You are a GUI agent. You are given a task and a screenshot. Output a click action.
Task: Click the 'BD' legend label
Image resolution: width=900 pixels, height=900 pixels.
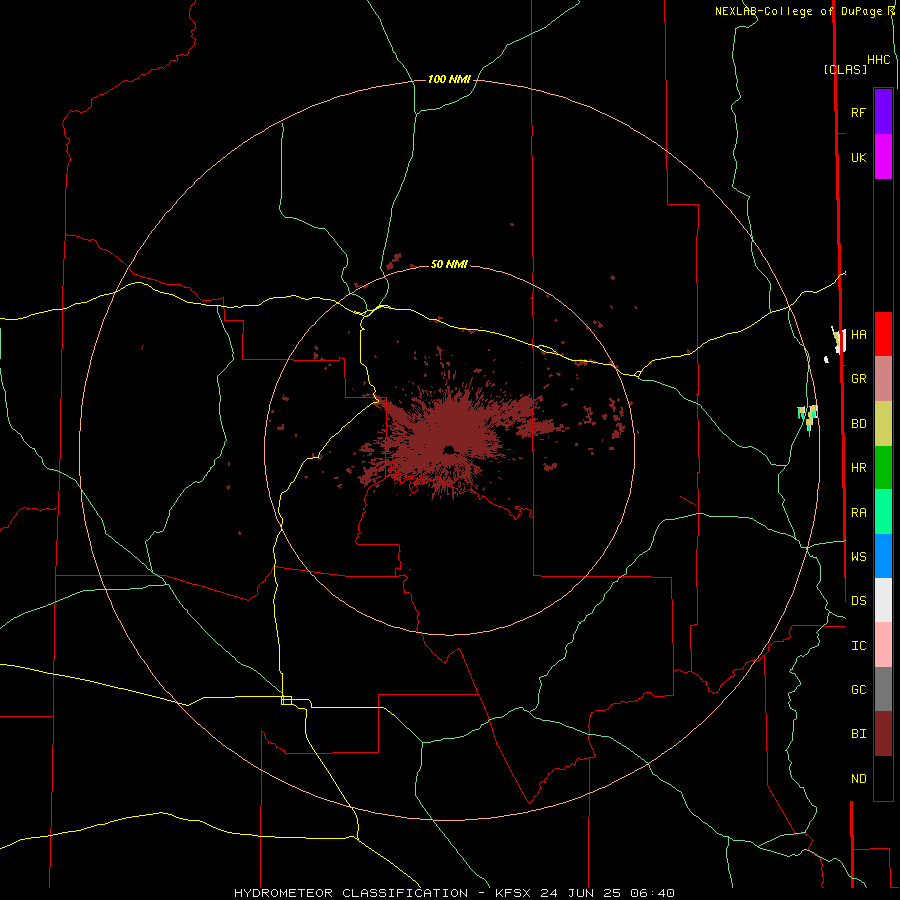859,424
